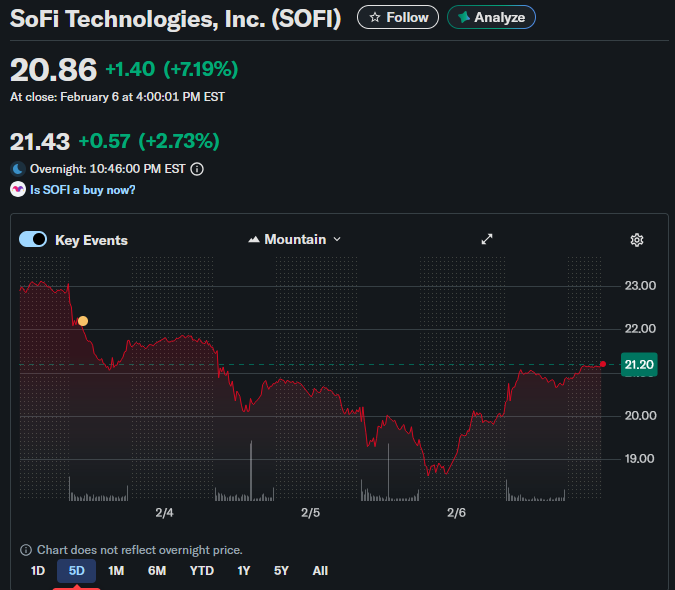Image resolution: width=675 pixels, height=590 pixels.
Task: Switch to the 5Y range
Action: pos(281,571)
